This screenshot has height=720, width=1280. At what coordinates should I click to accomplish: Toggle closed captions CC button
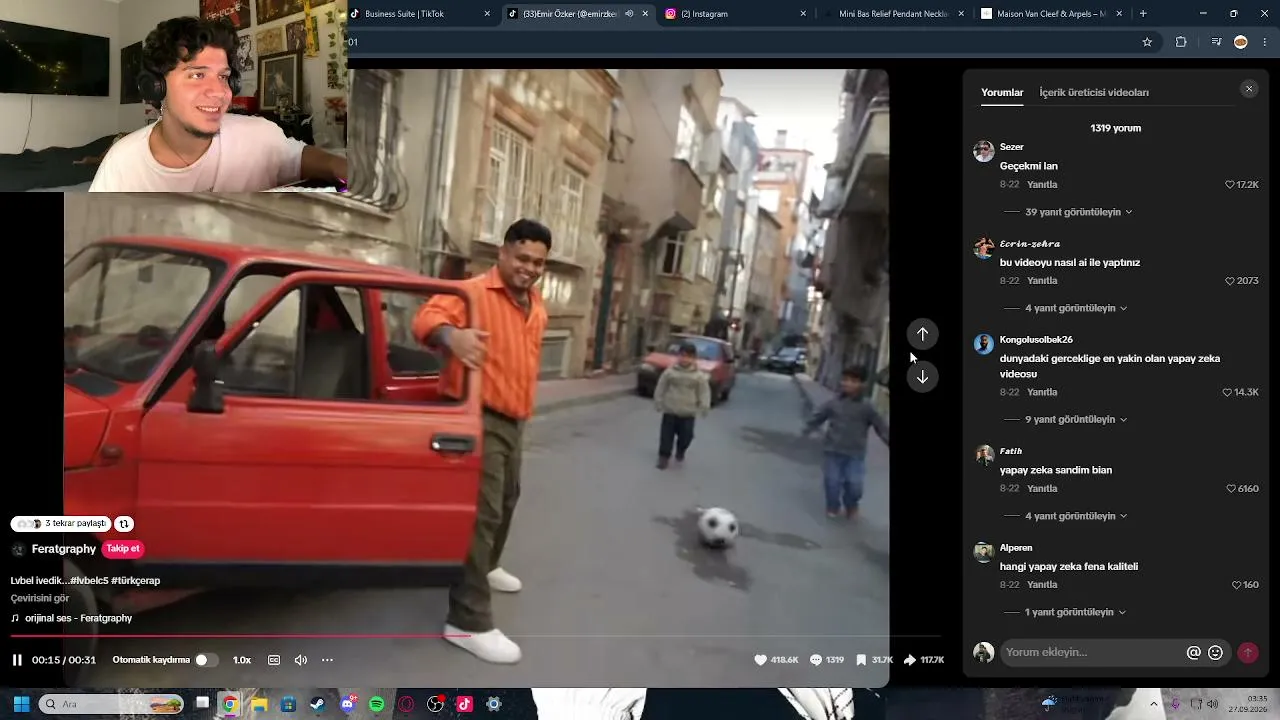point(274,660)
